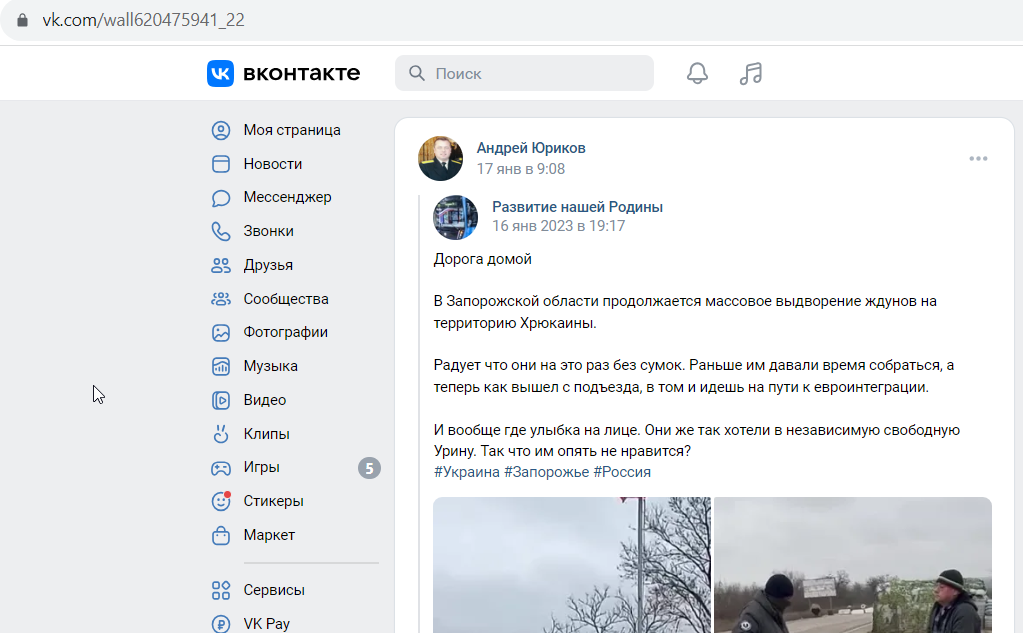This screenshot has width=1023, height=633.
Task: Open Звонки label in sidebar
Action: [268, 231]
